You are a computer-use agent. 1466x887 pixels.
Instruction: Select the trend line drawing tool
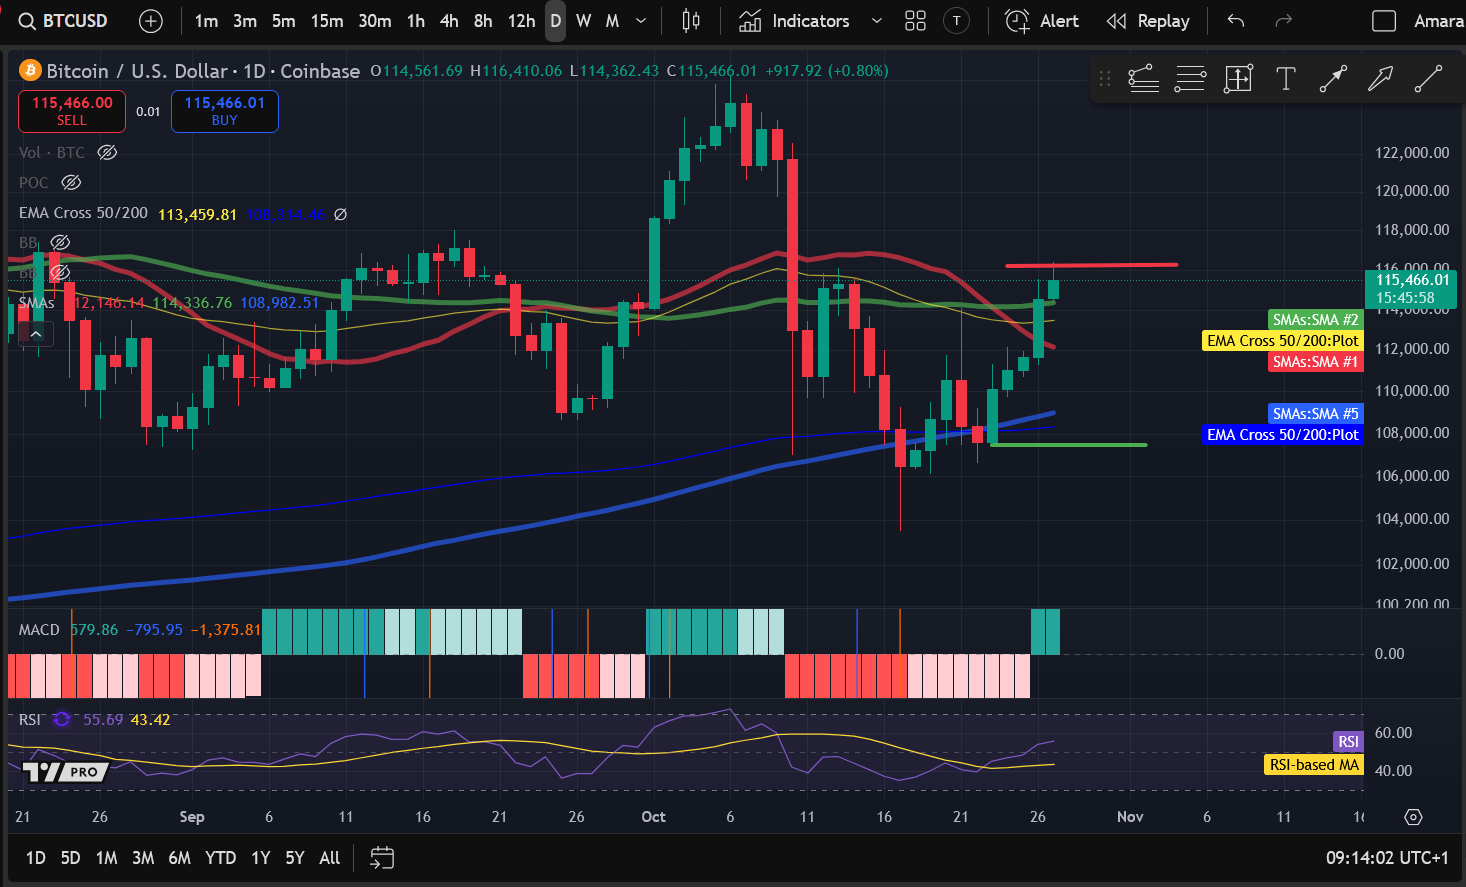click(1428, 77)
